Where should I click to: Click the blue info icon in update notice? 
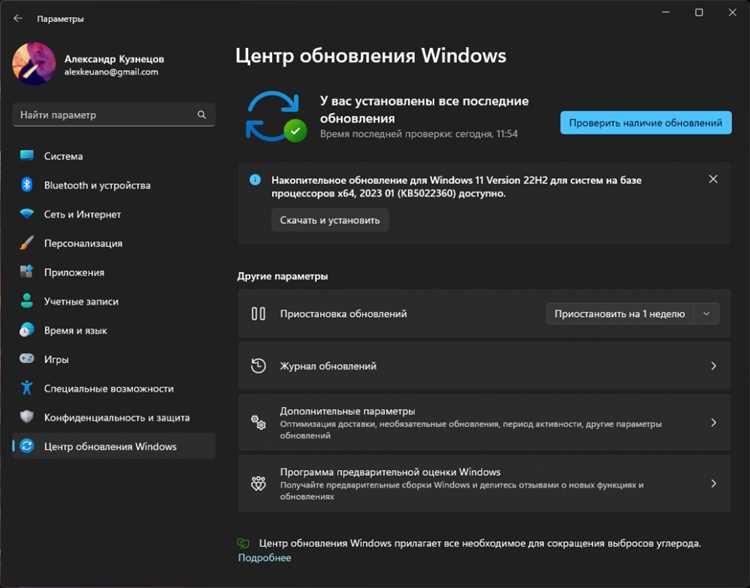point(255,180)
